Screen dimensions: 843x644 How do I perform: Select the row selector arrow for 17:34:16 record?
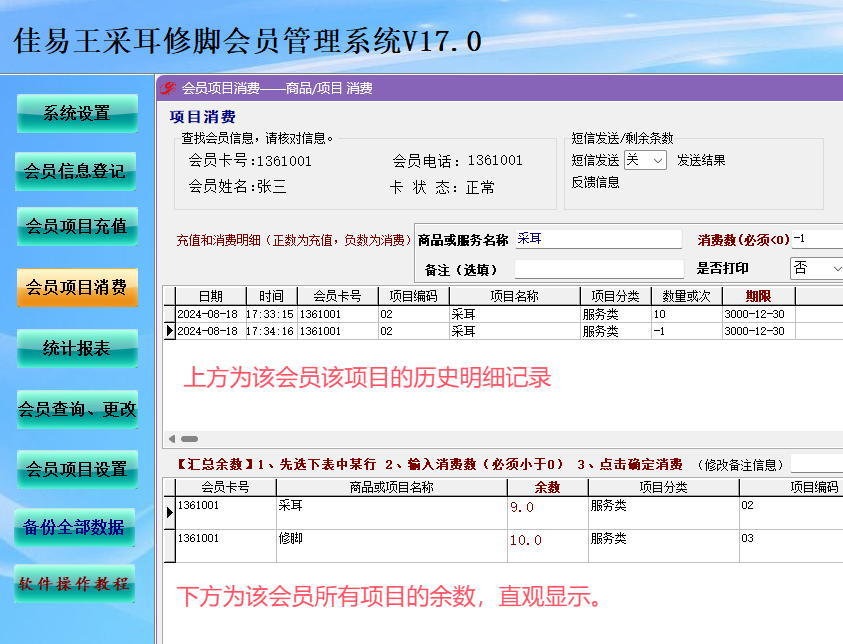[170, 331]
